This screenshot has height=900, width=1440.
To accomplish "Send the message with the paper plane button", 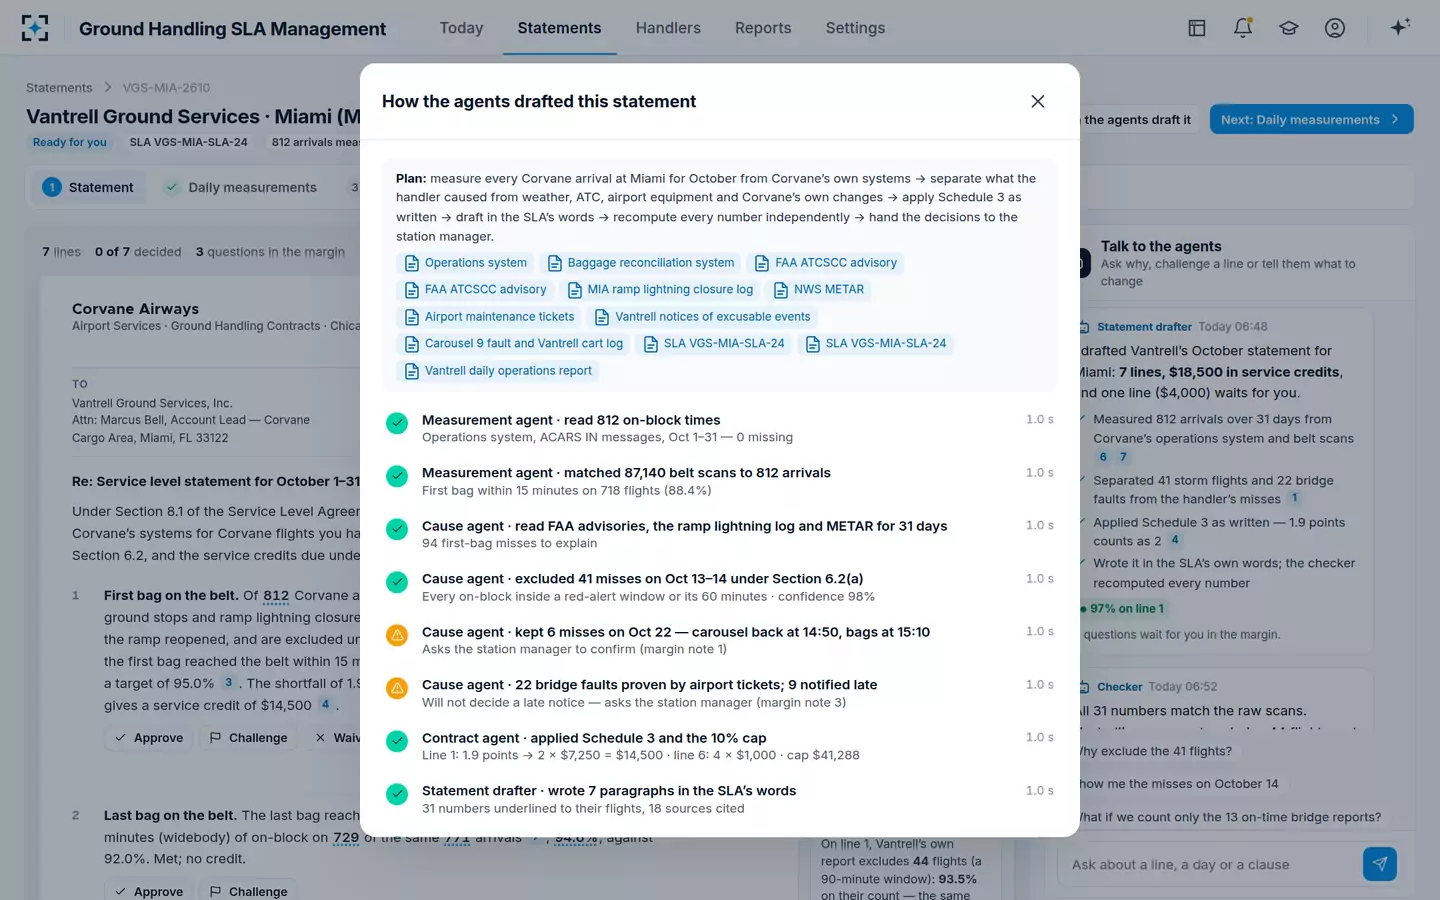I will 1379,864.
